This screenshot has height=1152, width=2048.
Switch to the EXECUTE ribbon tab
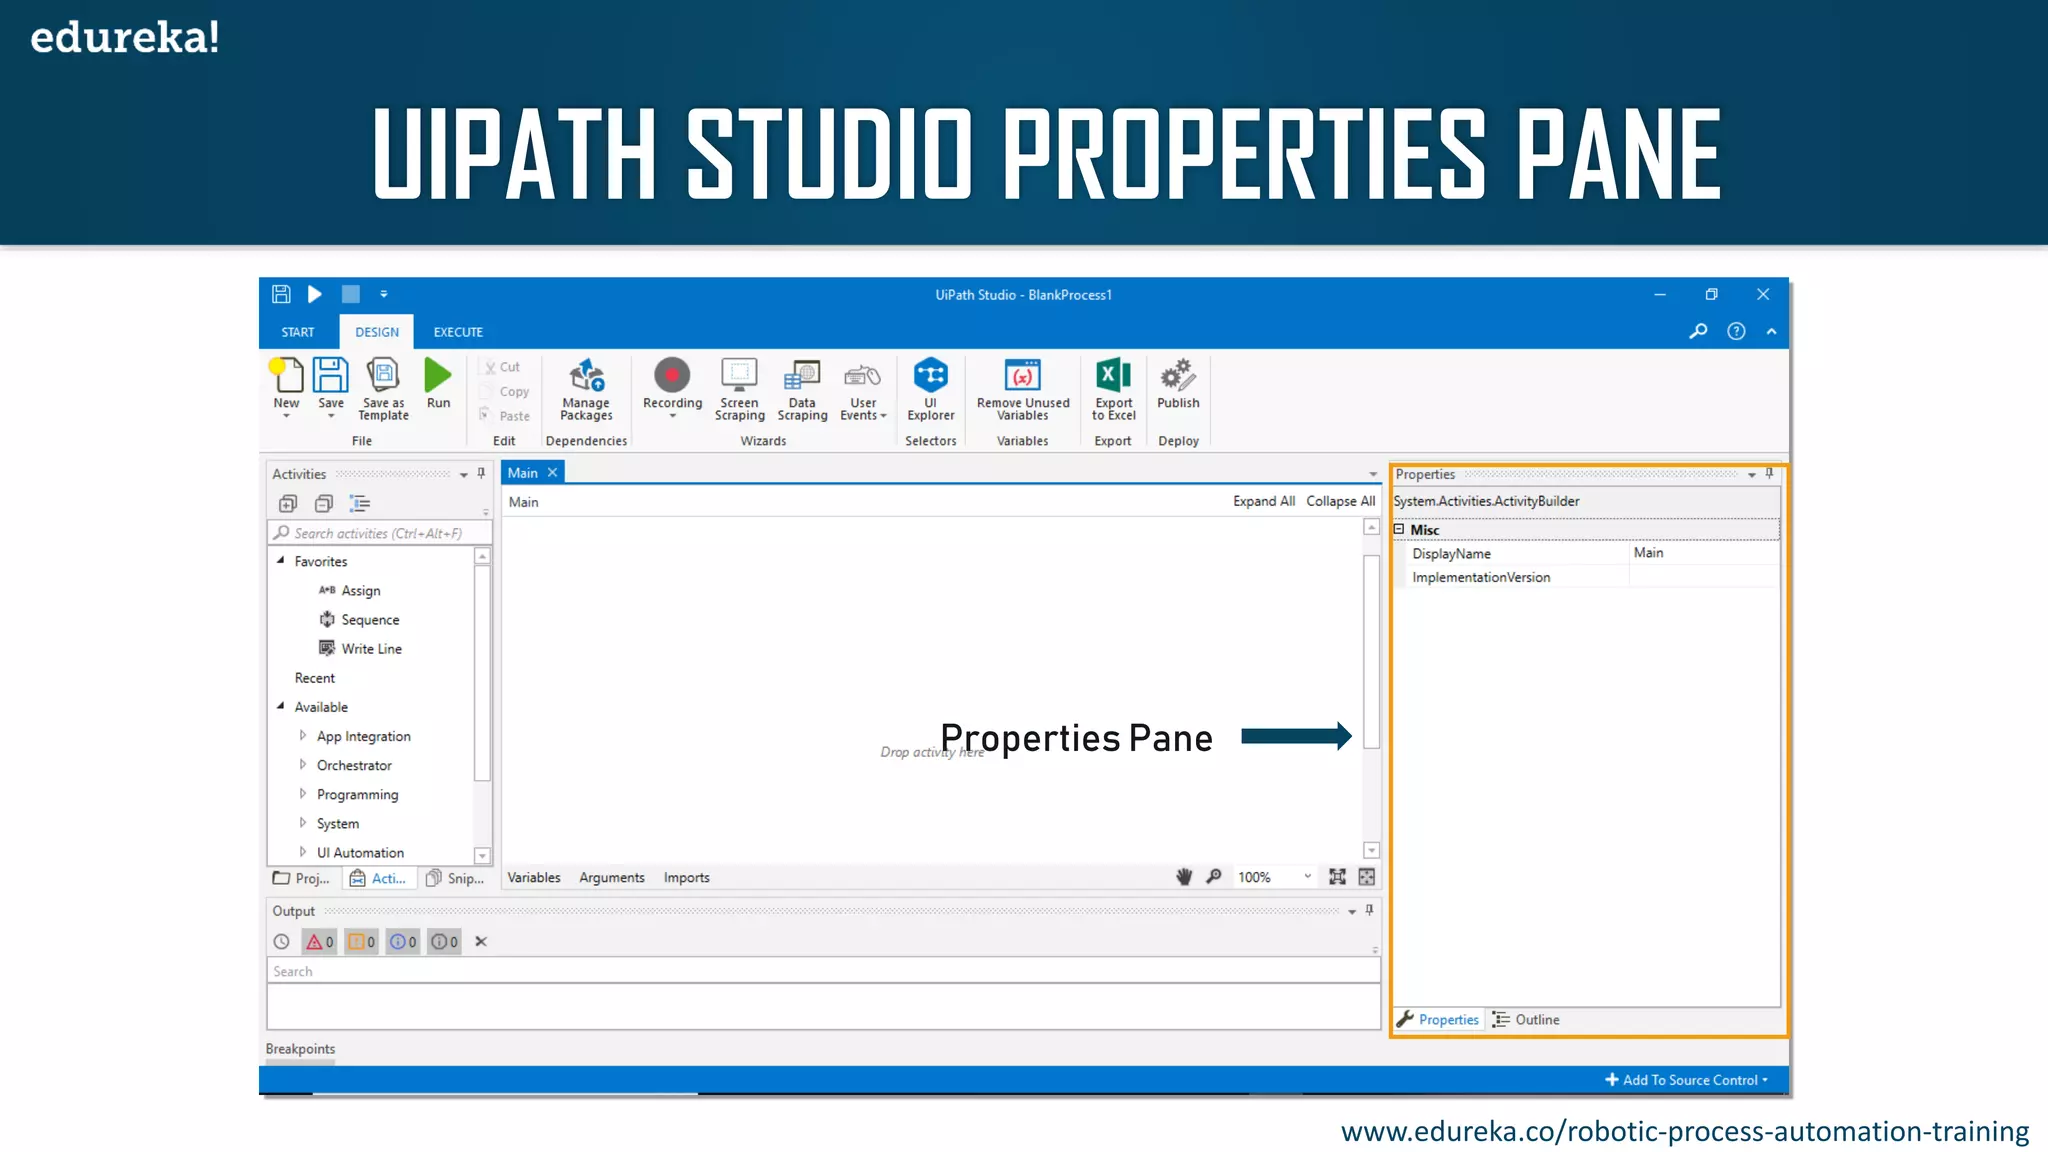tap(458, 332)
